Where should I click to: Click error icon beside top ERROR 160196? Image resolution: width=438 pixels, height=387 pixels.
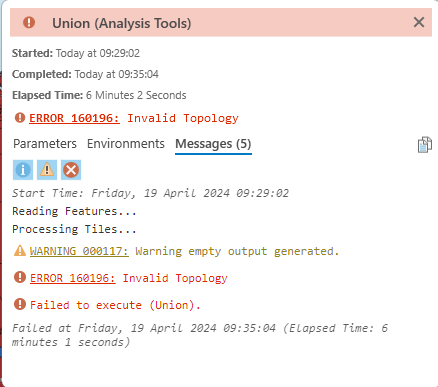(x=20, y=118)
